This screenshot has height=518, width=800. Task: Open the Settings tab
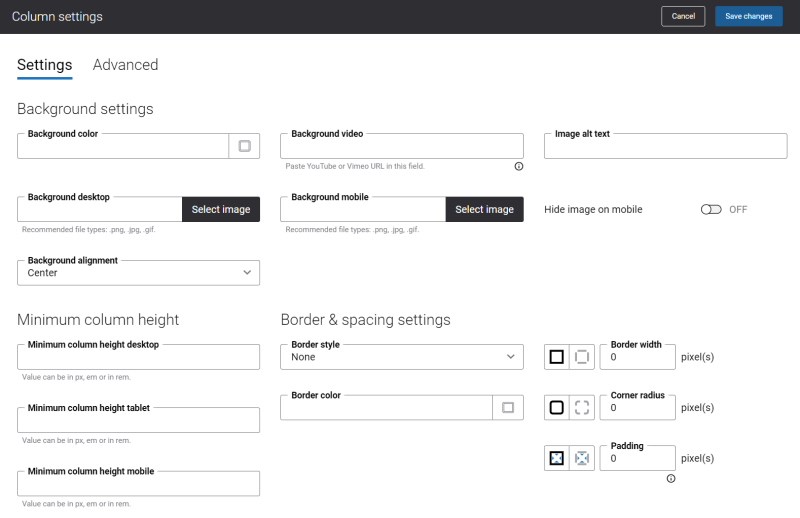45,65
